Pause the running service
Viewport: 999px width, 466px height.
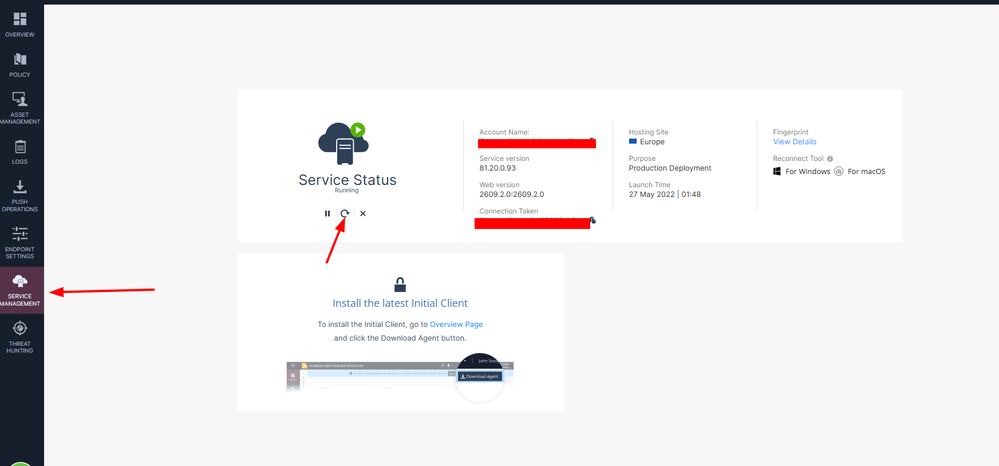(x=327, y=214)
